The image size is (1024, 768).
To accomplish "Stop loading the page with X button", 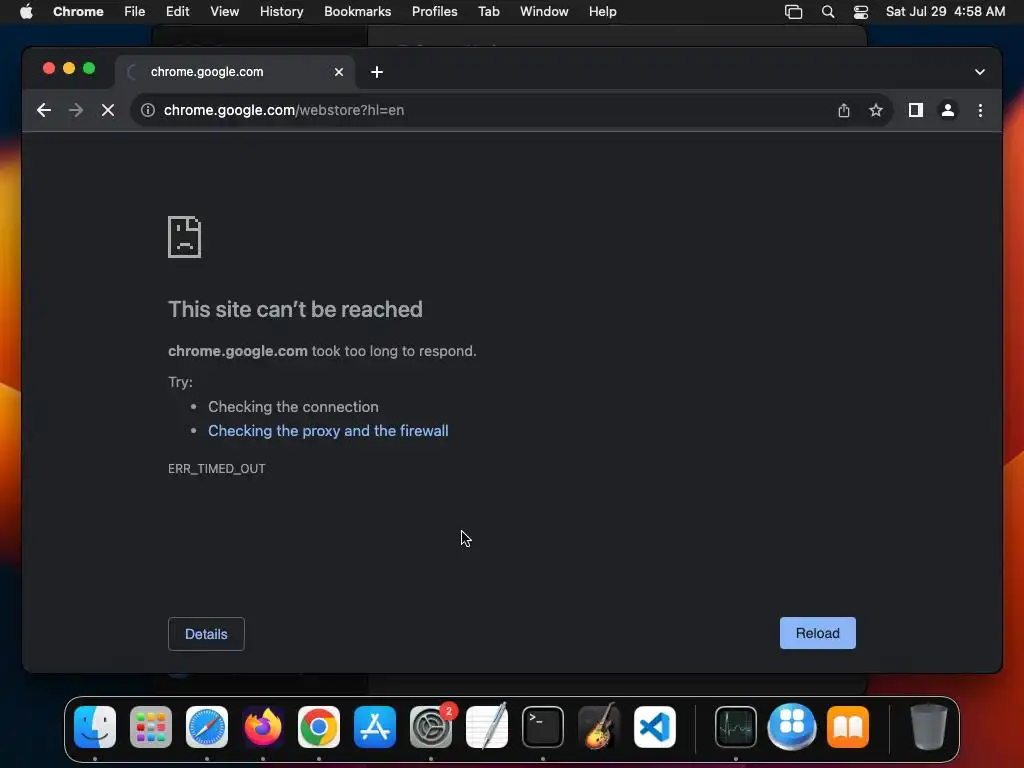I will point(108,110).
